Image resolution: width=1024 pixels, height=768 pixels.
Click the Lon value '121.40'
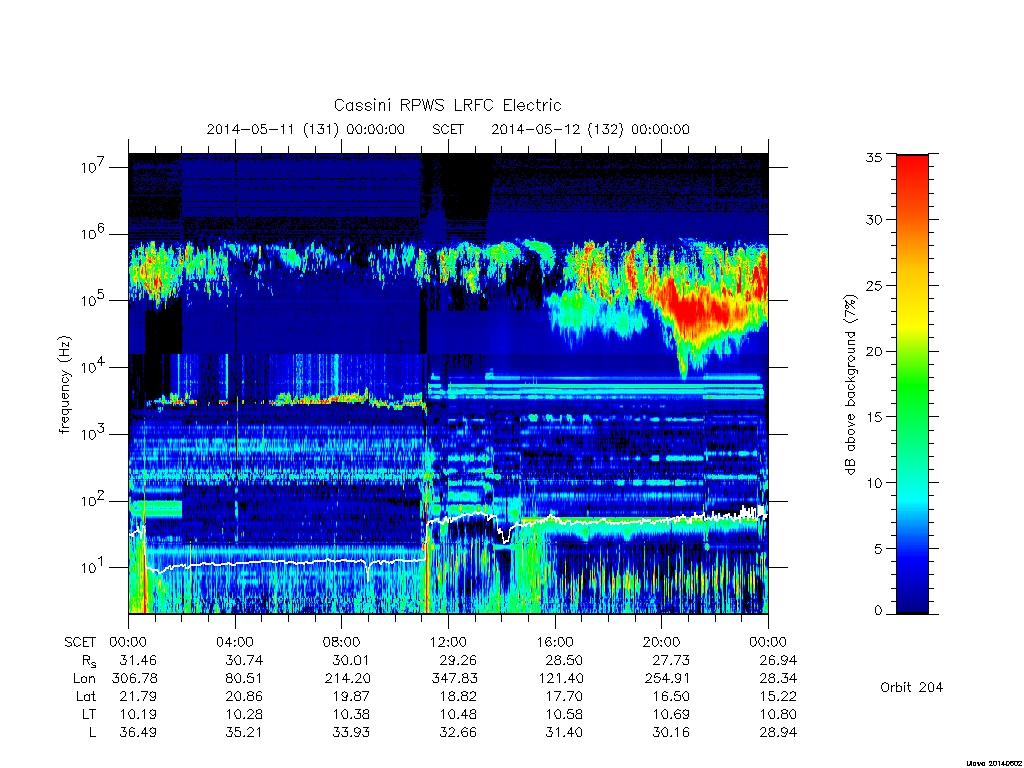click(561, 679)
